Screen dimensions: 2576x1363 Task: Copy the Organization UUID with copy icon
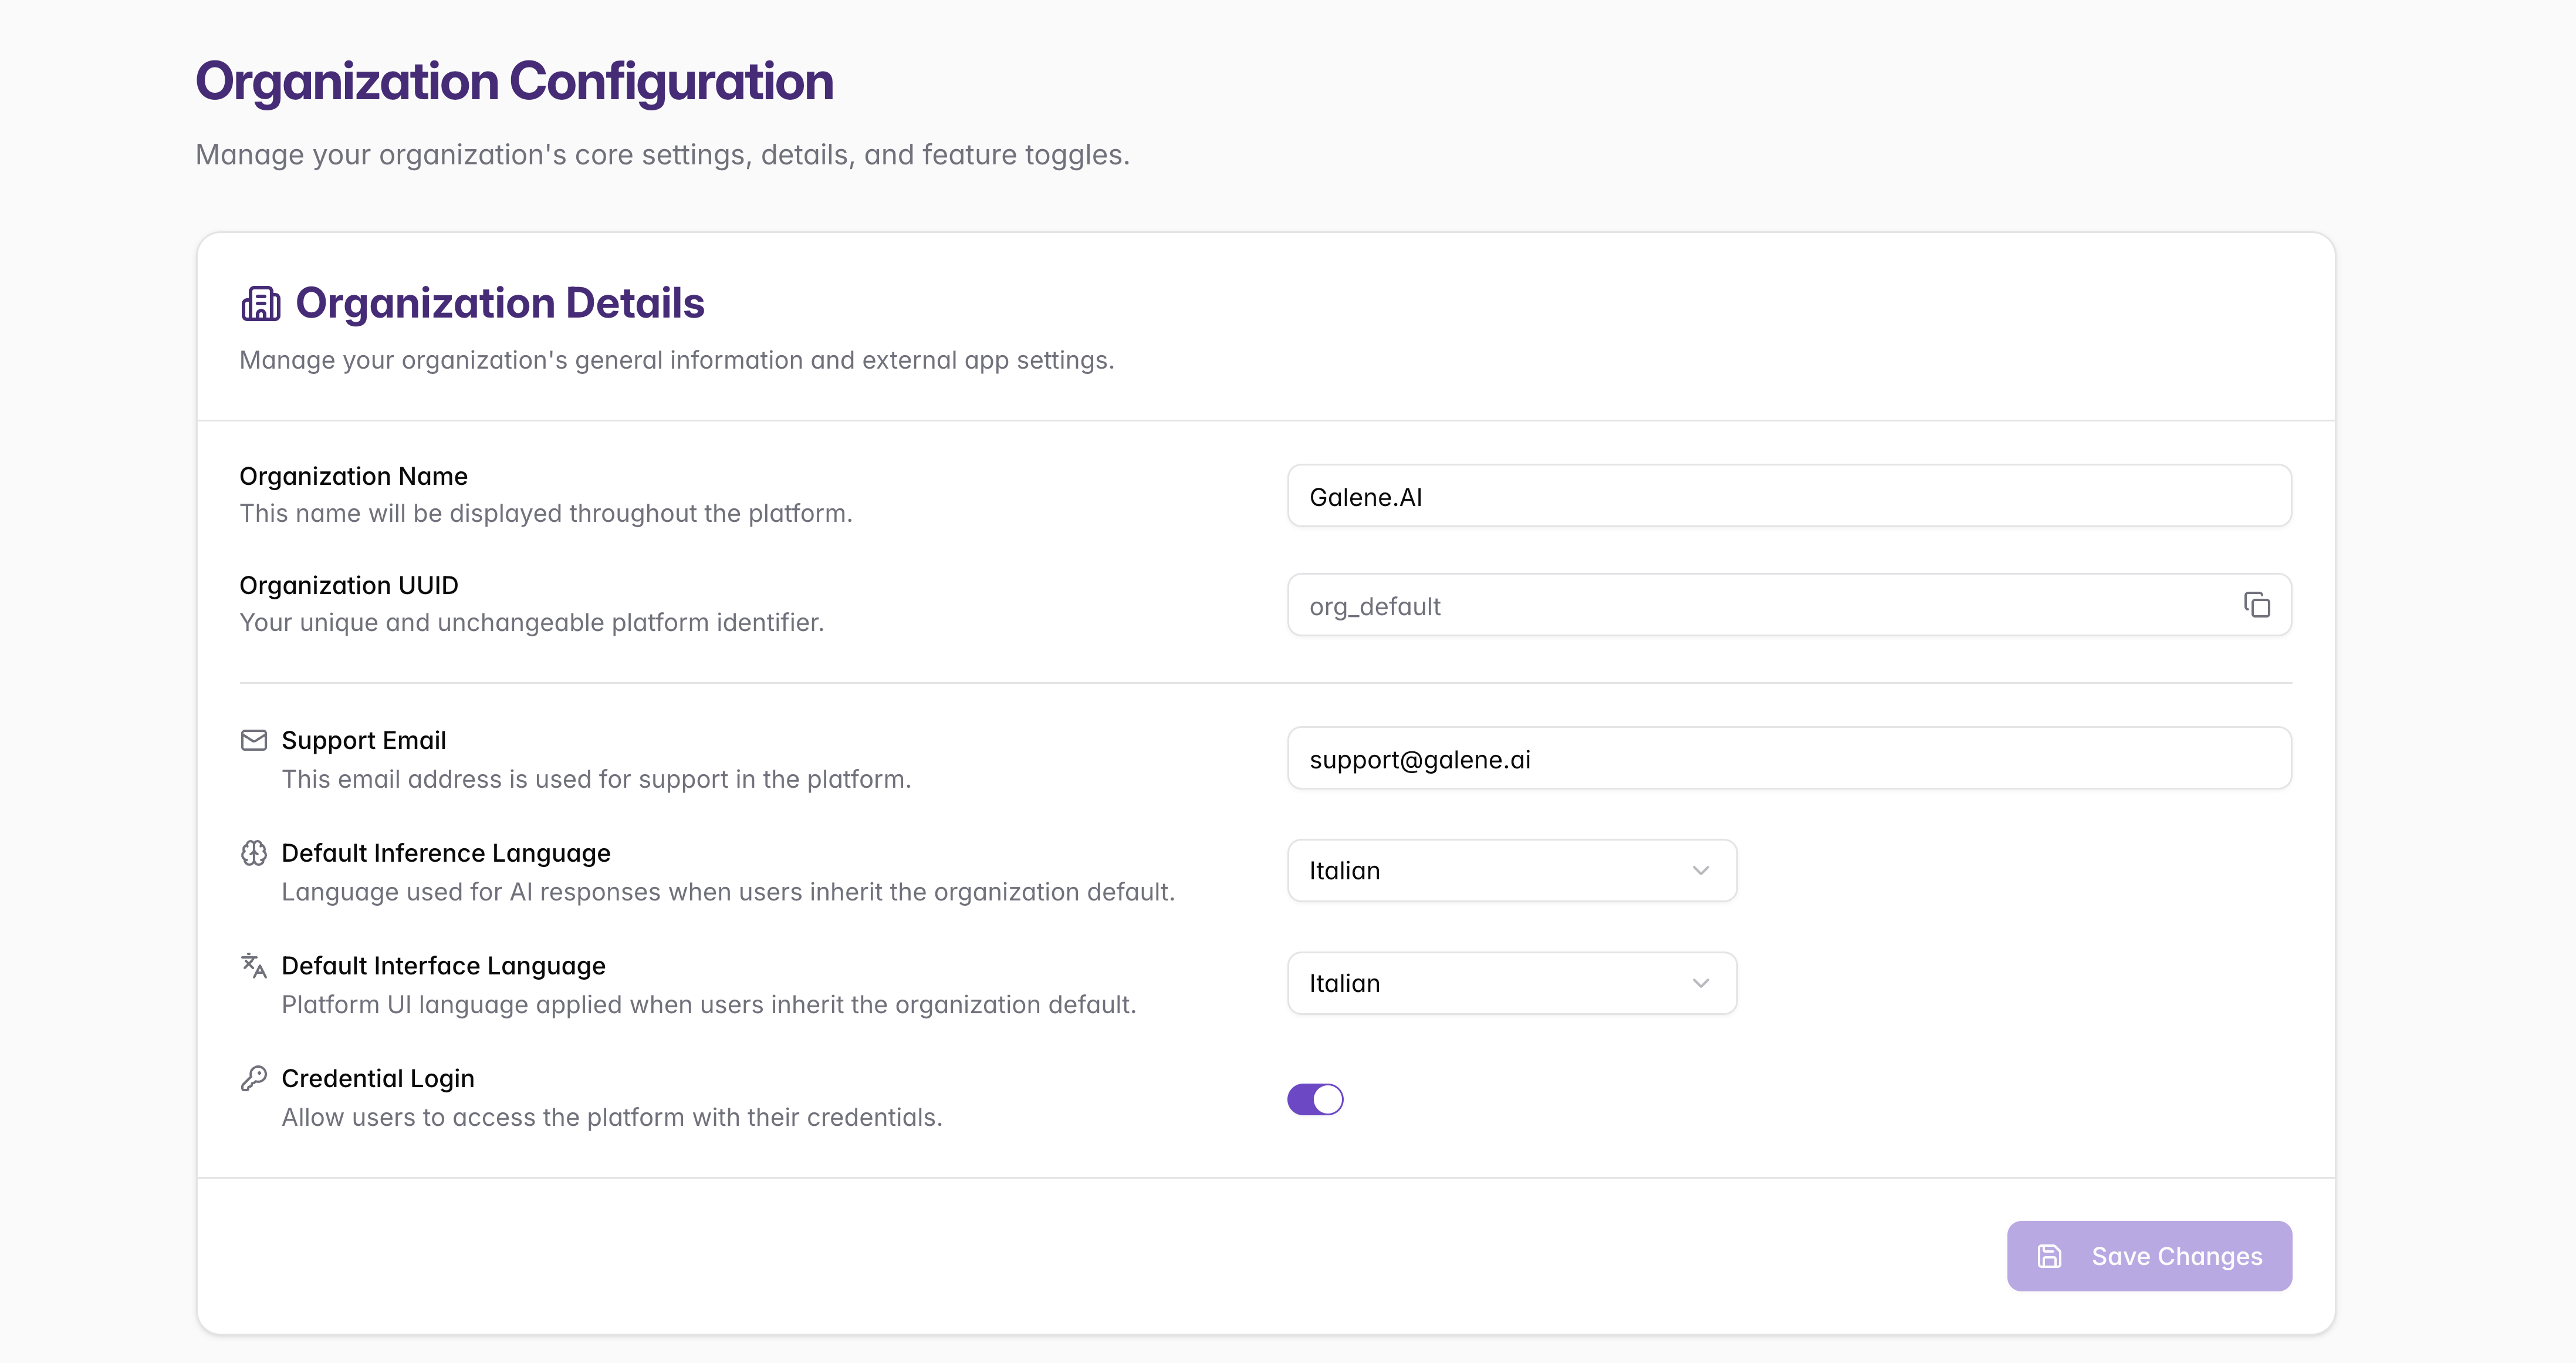coord(2256,605)
